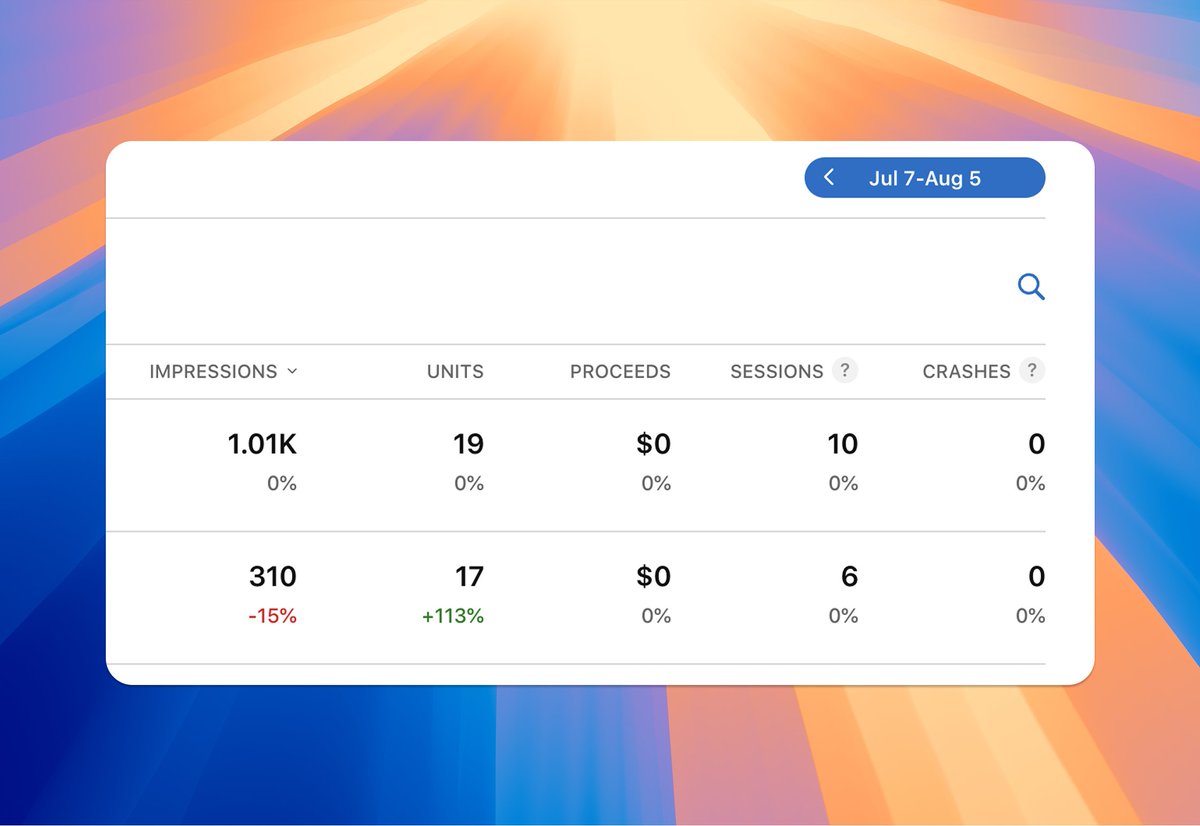Open the Jul 7-Aug 5 date range picker
This screenshot has height=826, width=1200.
tap(925, 178)
